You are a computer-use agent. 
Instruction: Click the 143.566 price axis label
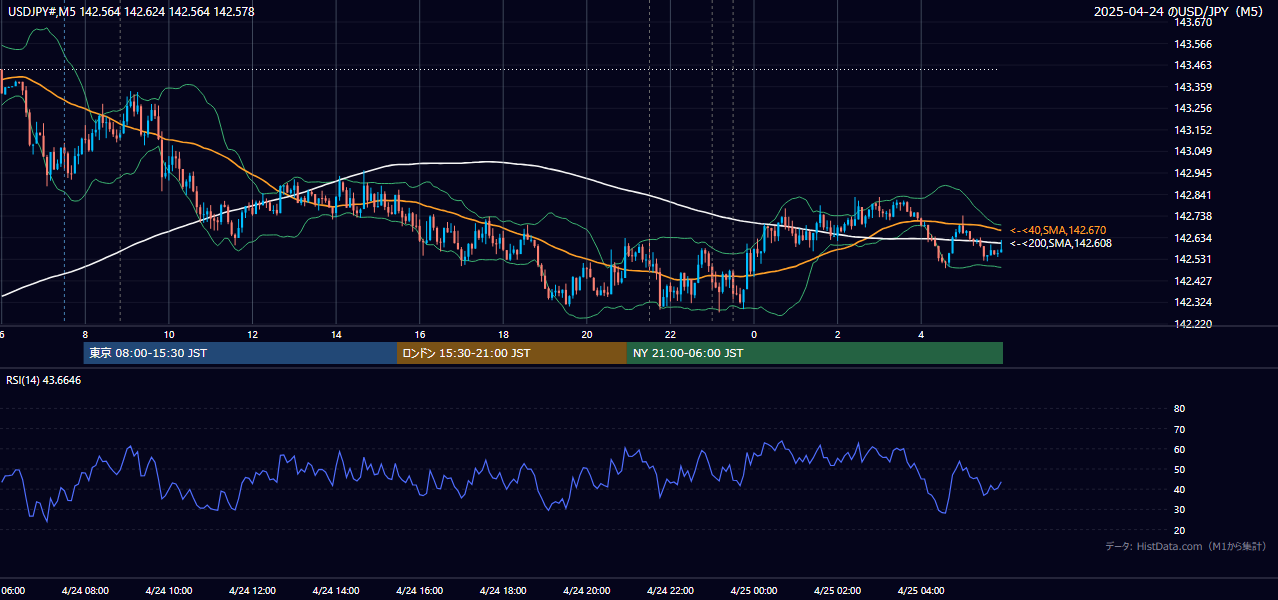[1193, 44]
